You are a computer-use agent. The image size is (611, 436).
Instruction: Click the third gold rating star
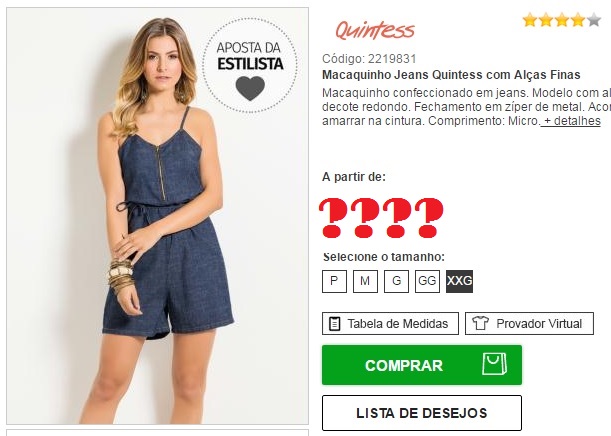point(562,19)
